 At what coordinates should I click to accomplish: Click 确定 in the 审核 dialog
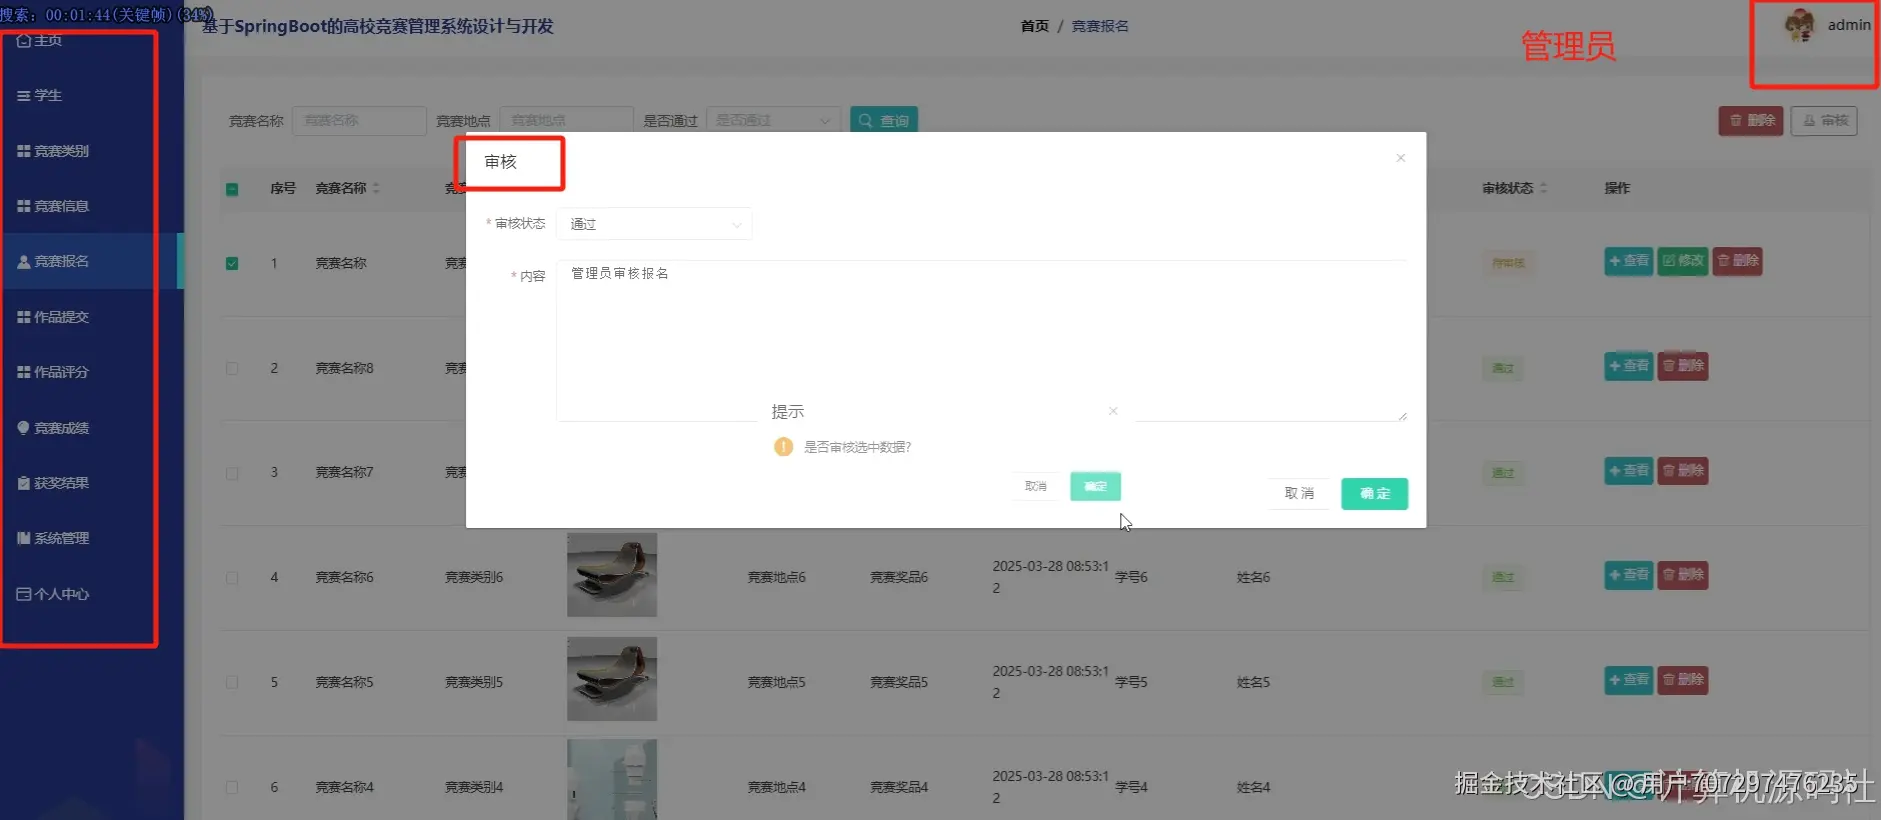pyautogui.click(x=1374, y=493)
